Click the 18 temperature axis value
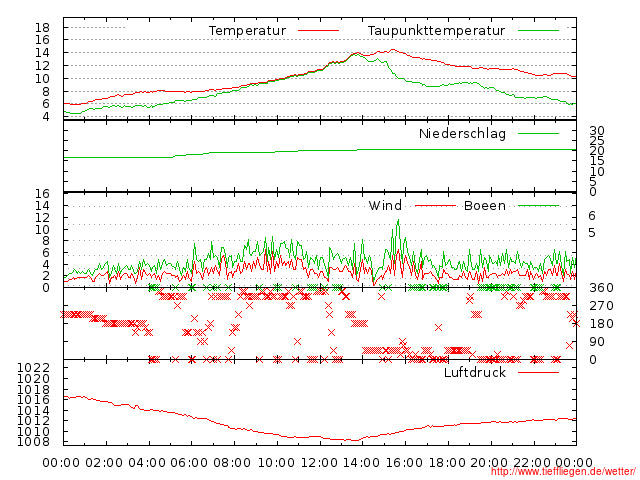The image size is (640, 480). [x=42, y=28]
